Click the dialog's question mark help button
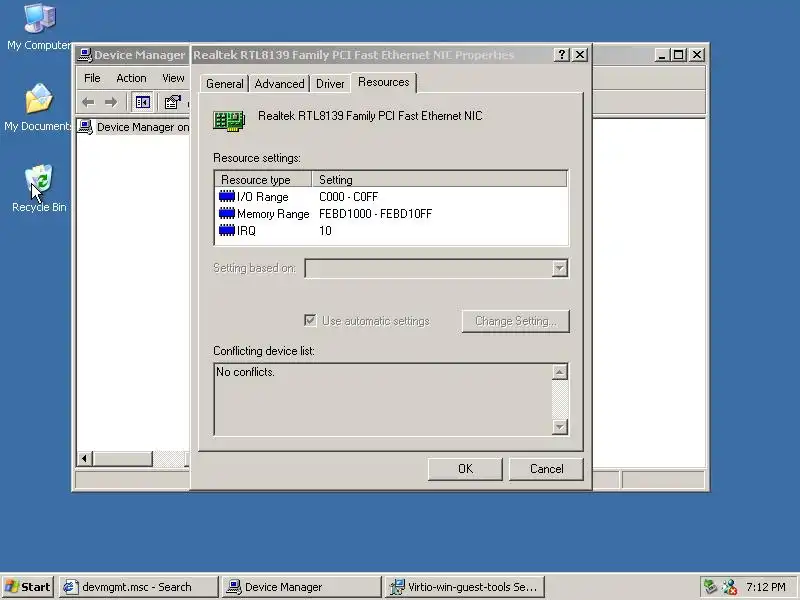This screenshot has width=800, height=600. (x=562, y=55)
